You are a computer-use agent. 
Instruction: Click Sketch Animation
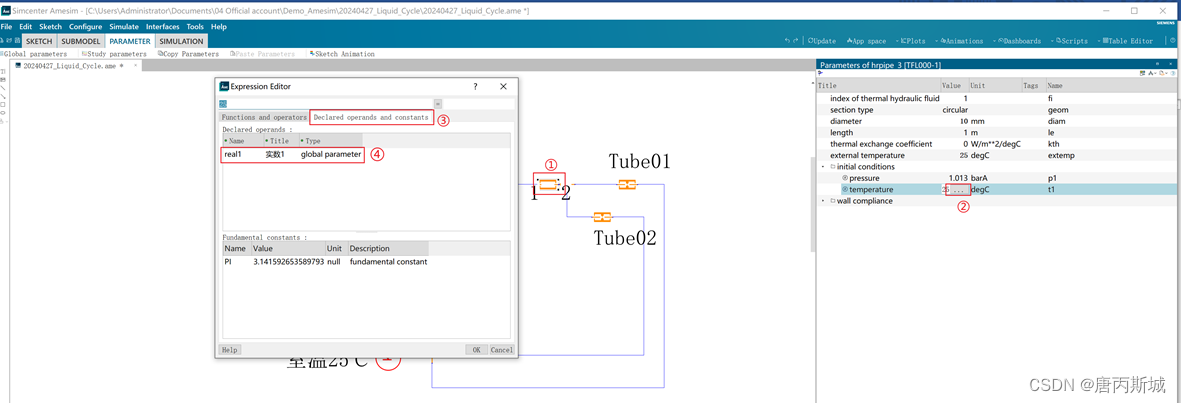[343, 54]
